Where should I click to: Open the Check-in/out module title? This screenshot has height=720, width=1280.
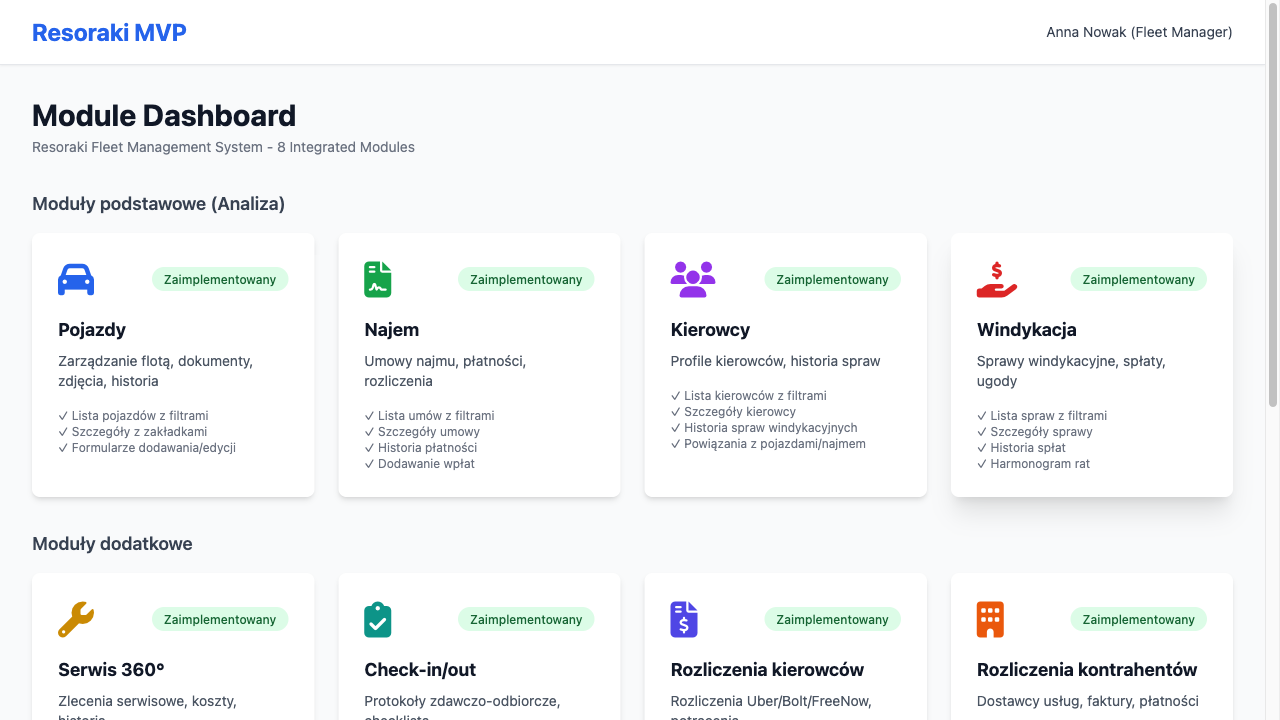point(420,670)
